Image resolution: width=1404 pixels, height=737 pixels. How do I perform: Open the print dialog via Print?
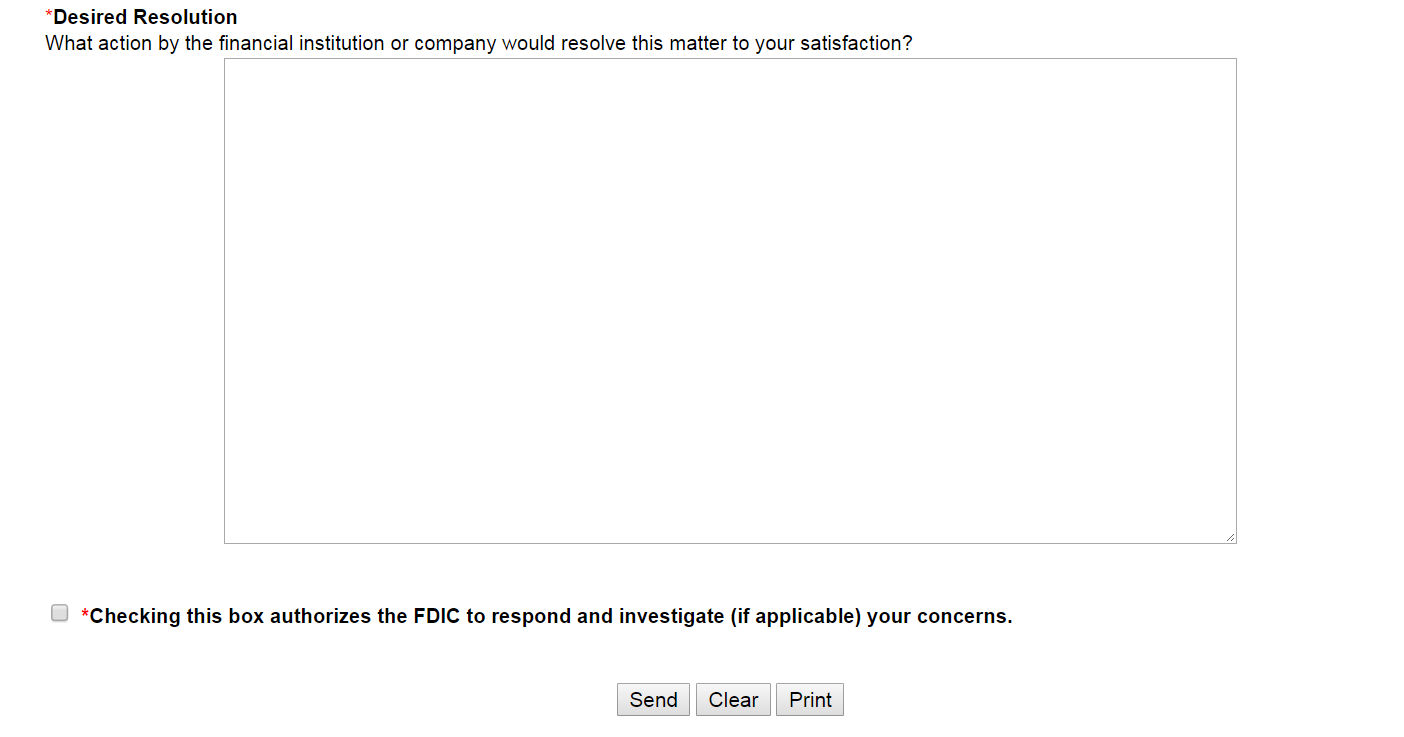click(x=810, y=700)
